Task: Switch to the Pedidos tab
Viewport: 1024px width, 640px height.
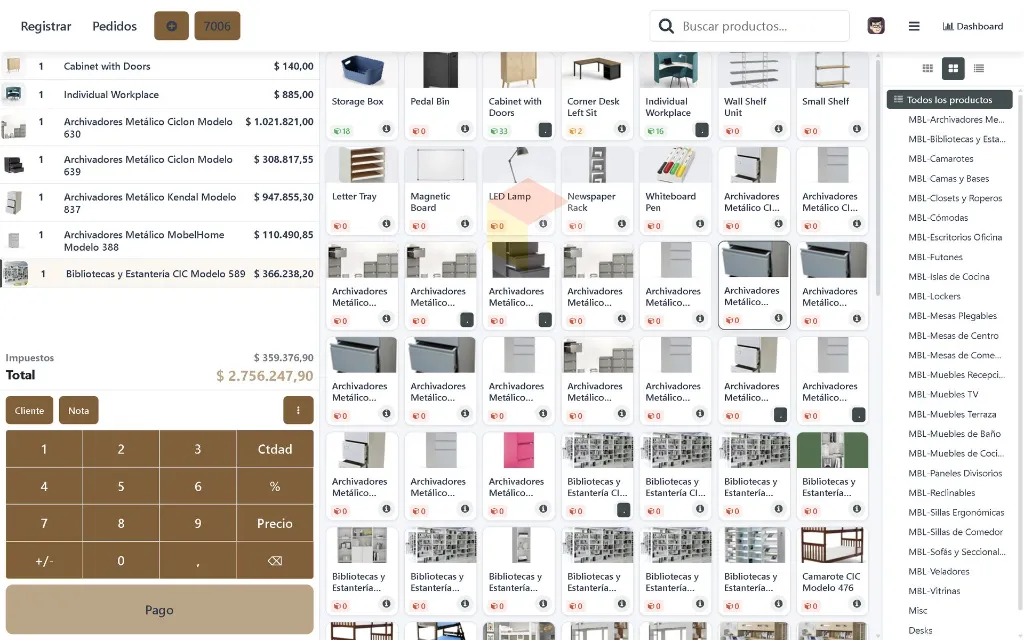Action: pyautogui.click(x=114, y=26)
